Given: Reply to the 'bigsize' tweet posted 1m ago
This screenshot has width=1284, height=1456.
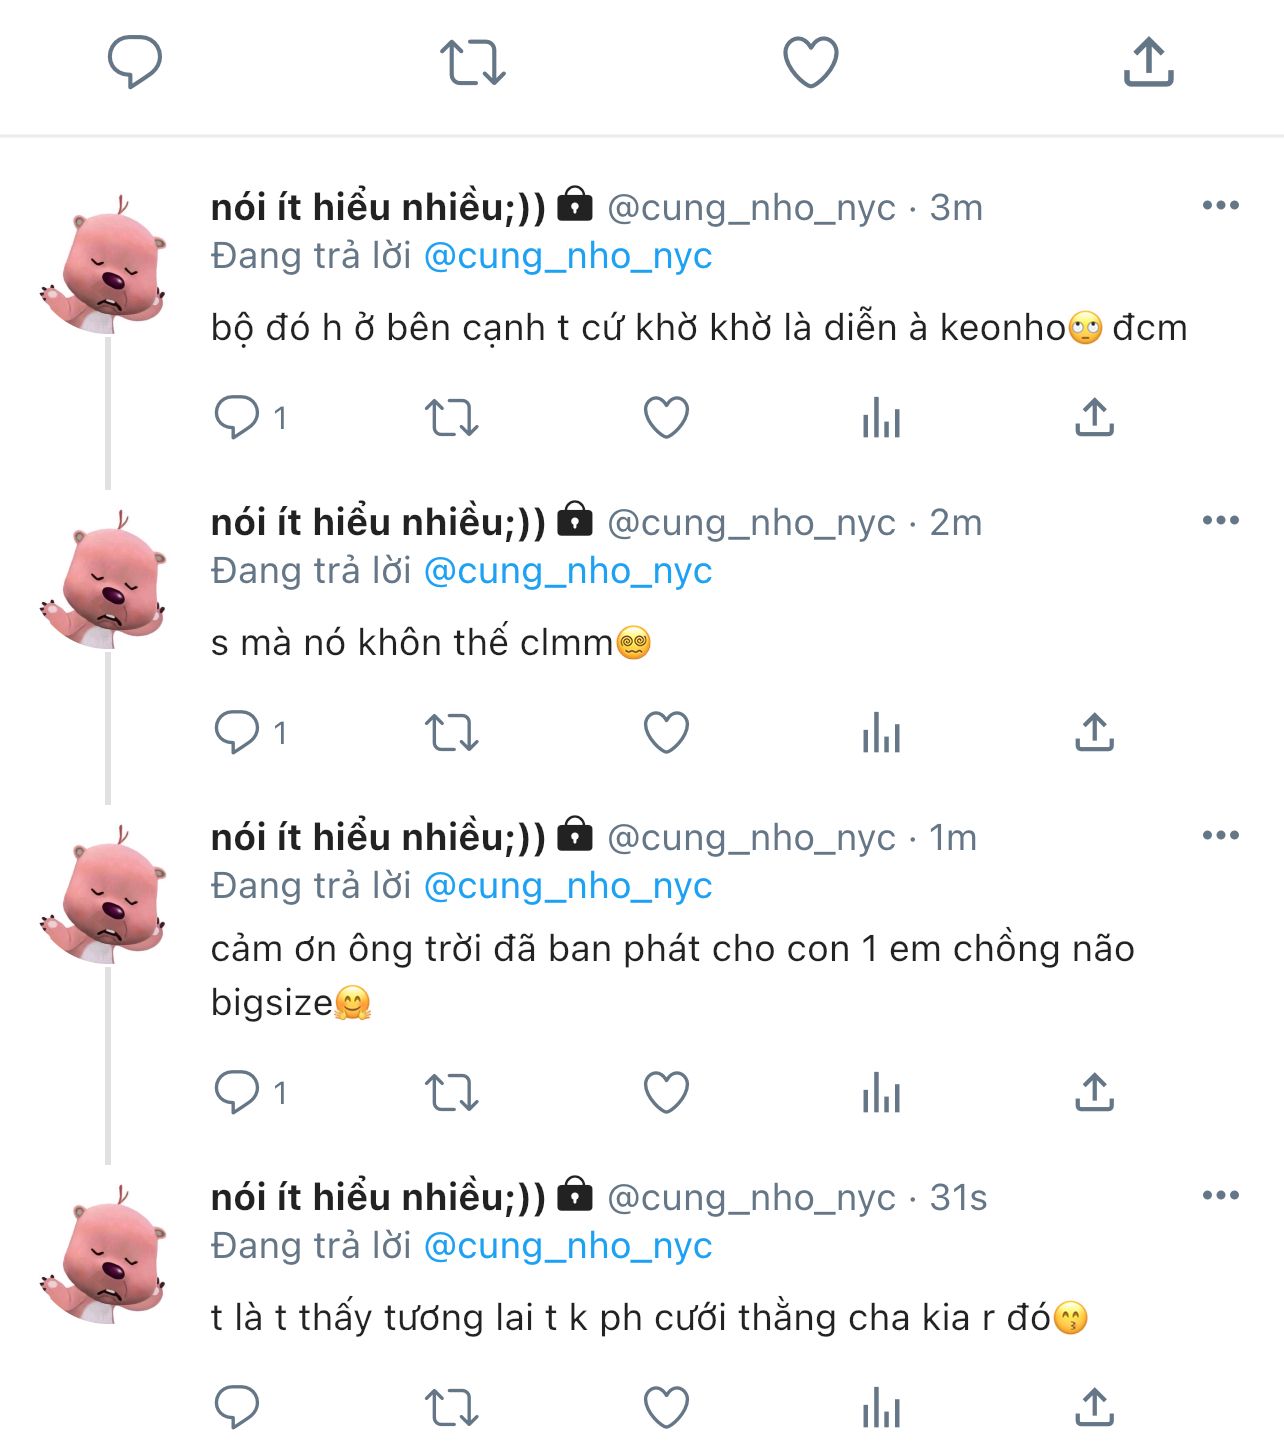Looking at the screenshot, I should pos(237,1092).
